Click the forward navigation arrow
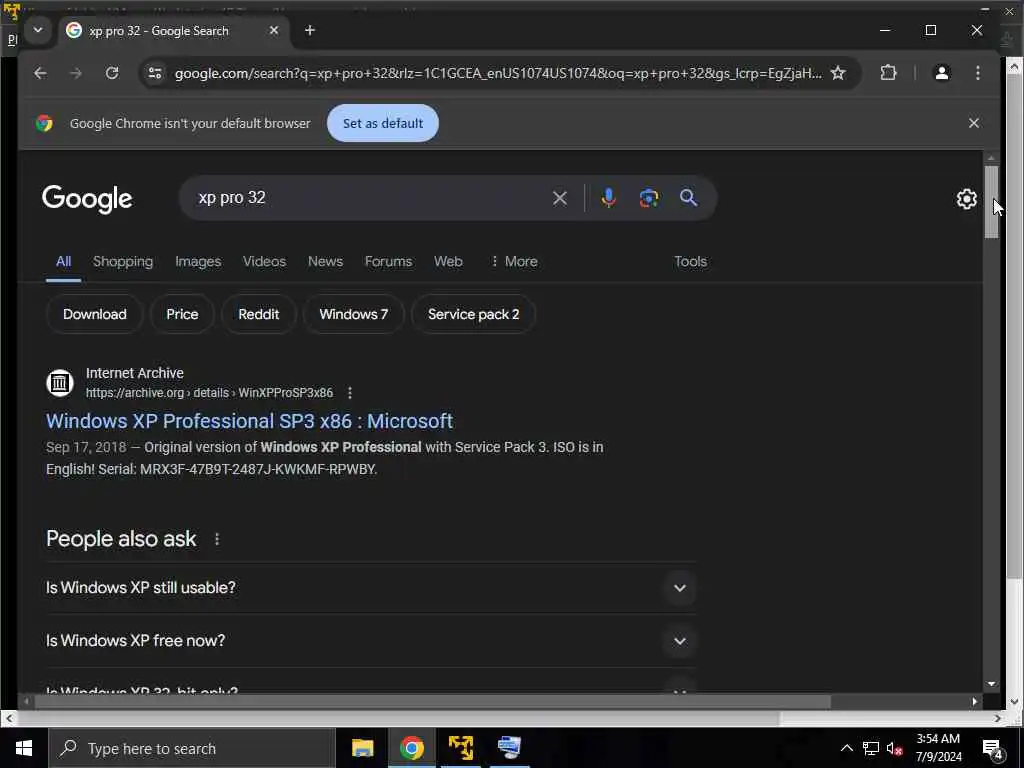The width and height of the screenshot is (1024, 768). click(76, 73)
